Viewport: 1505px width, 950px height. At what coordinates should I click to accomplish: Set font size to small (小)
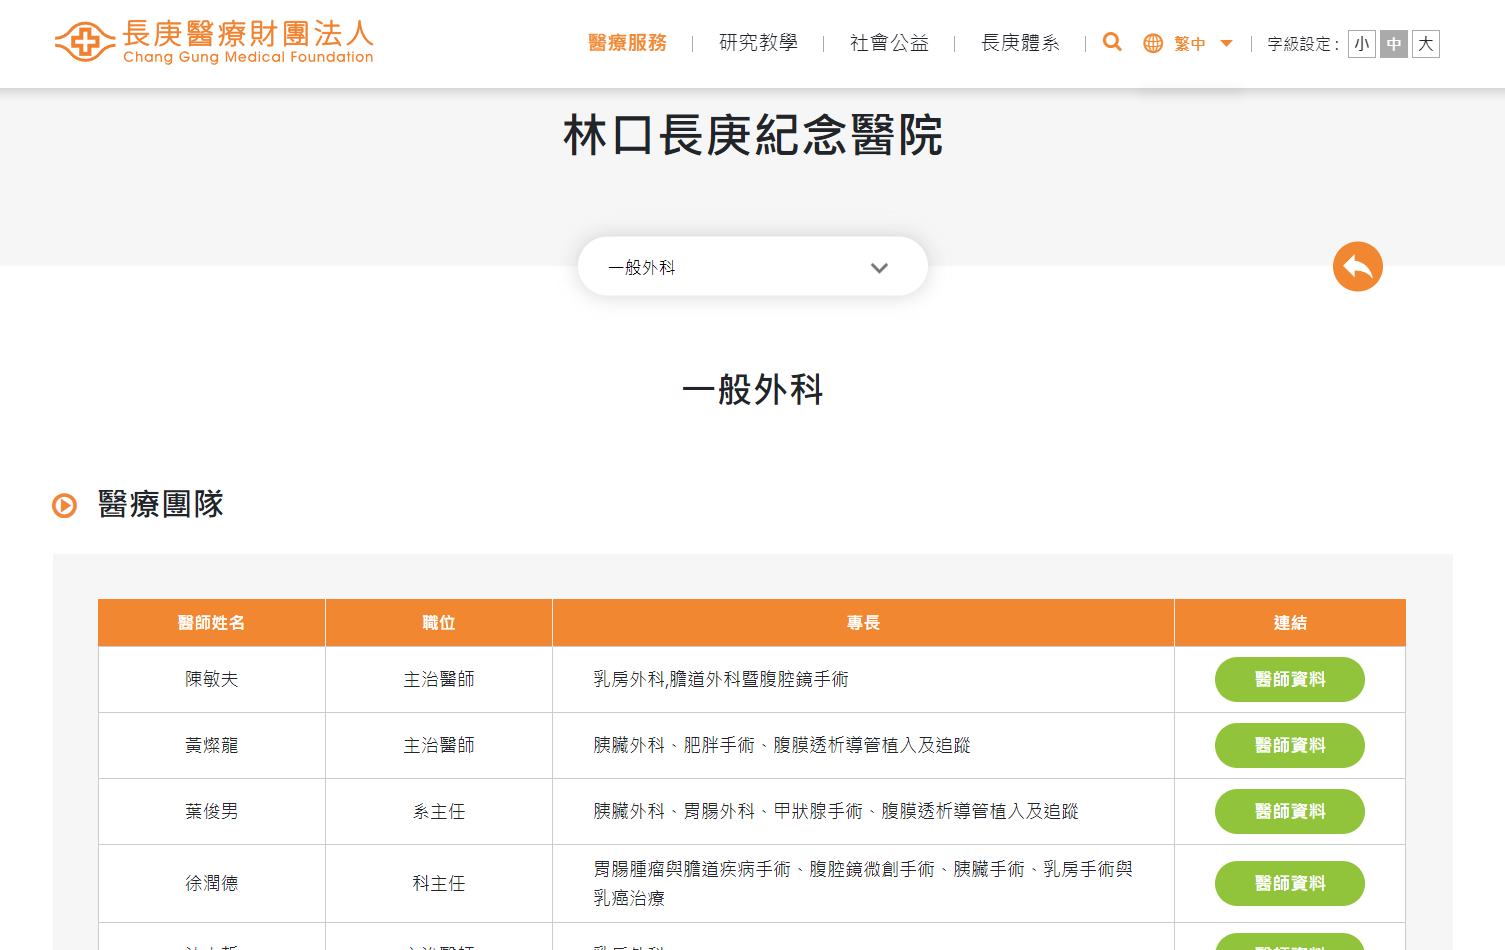pos(1362,44)
